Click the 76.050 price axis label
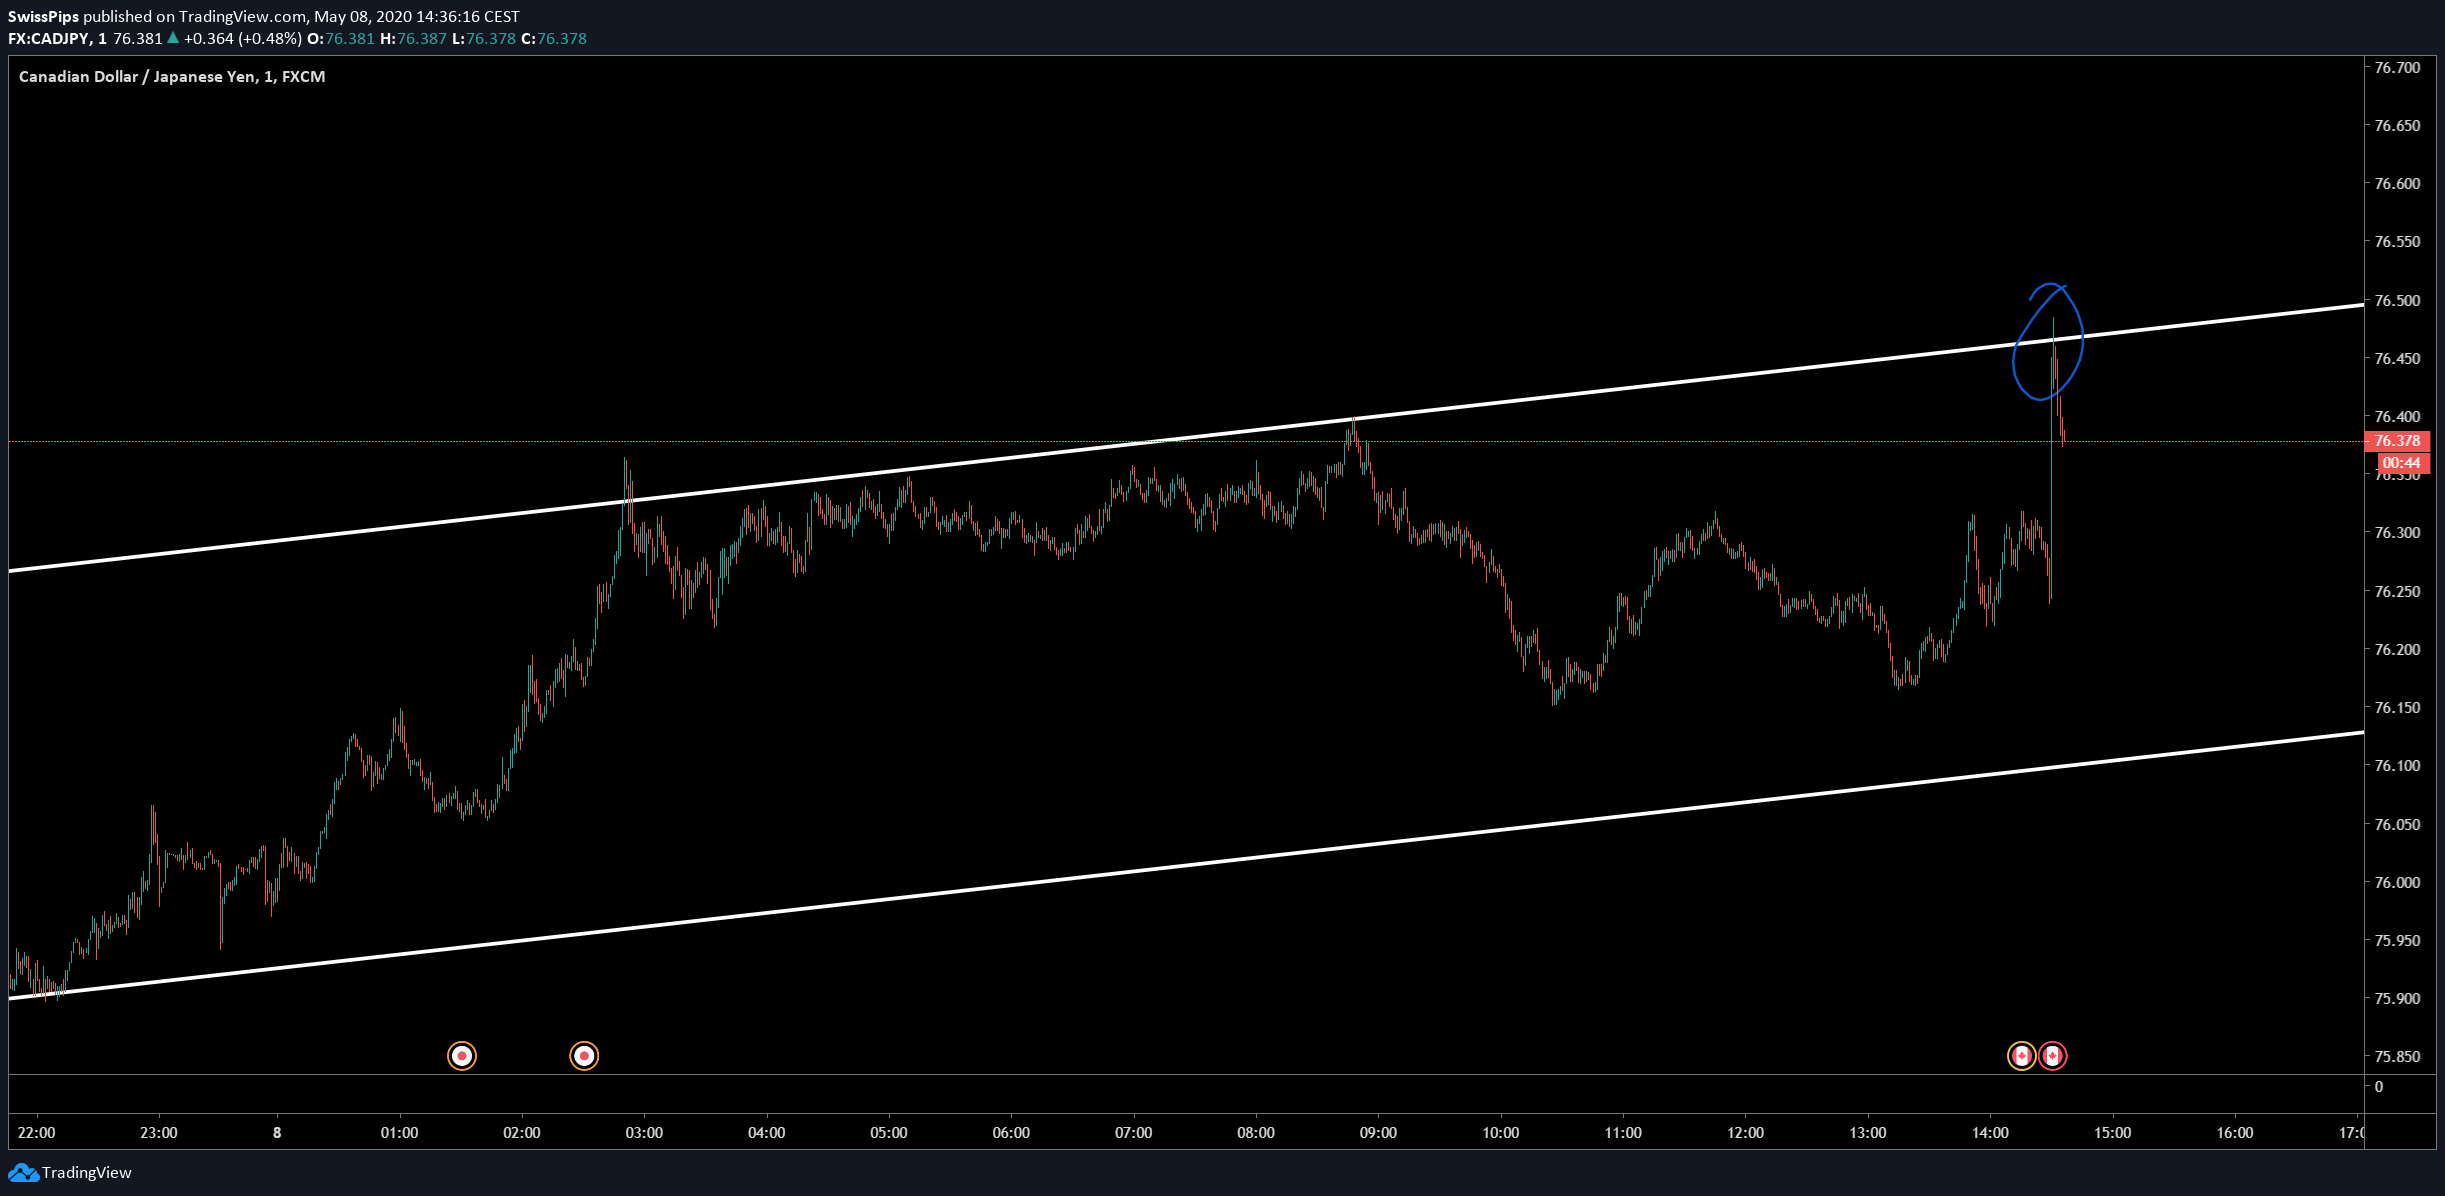Image resolution: width=2445 pixels, height=1196 pixels. tap(2397, 824)
